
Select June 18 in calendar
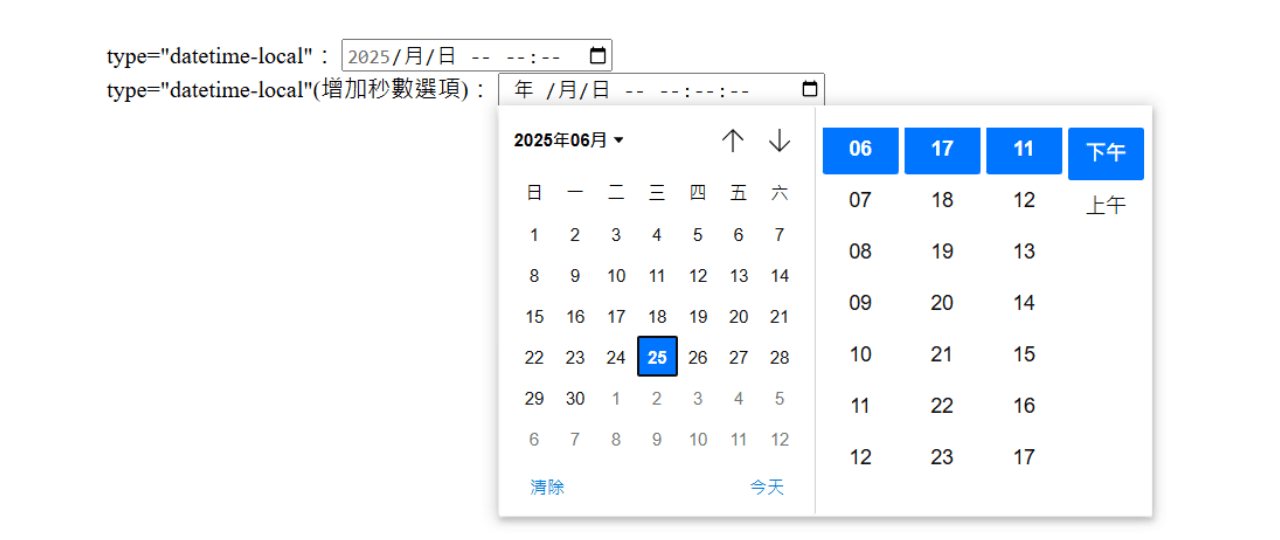657,316
